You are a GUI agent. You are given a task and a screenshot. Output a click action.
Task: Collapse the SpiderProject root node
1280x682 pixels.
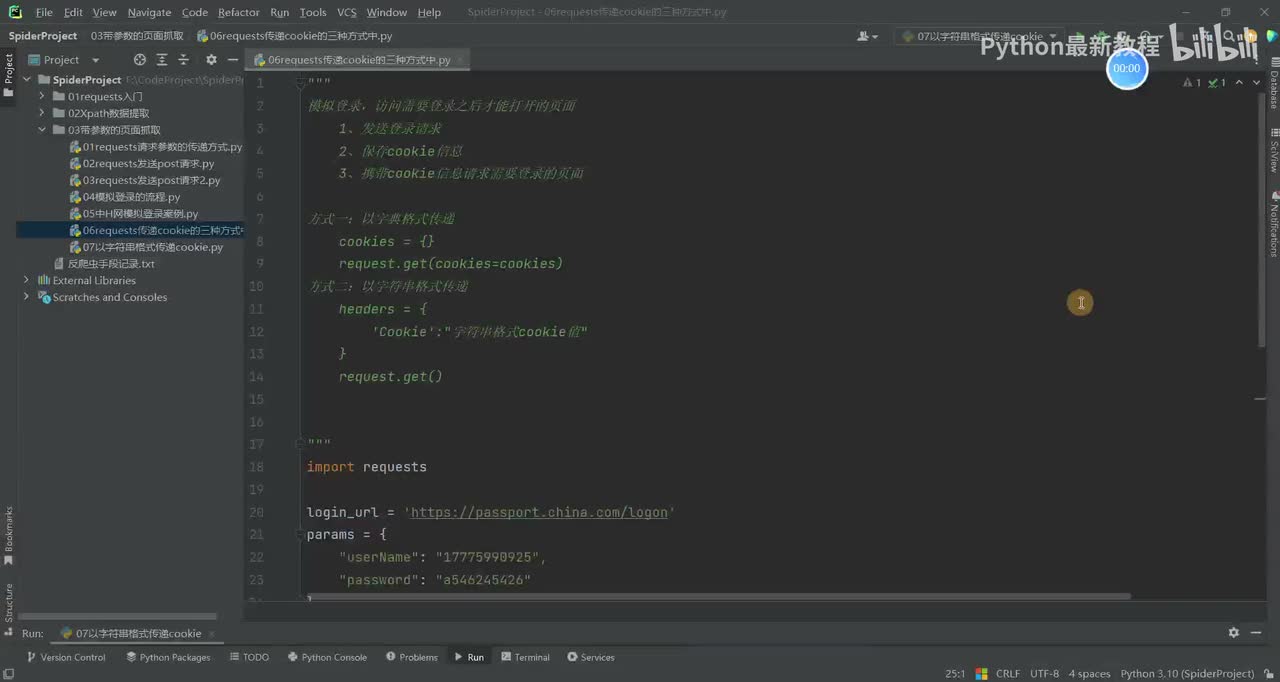coord(26,79)
